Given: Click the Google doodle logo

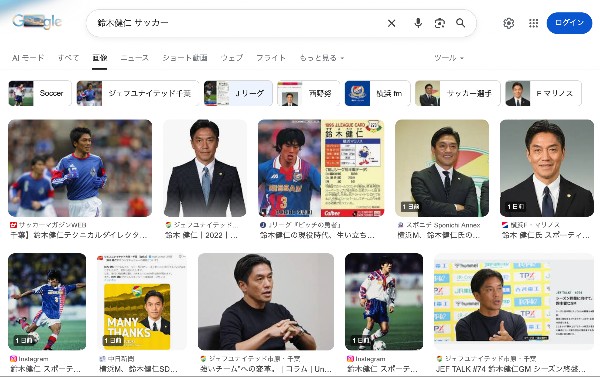Looking at the screenshot, I should click(x=37, y=22).
